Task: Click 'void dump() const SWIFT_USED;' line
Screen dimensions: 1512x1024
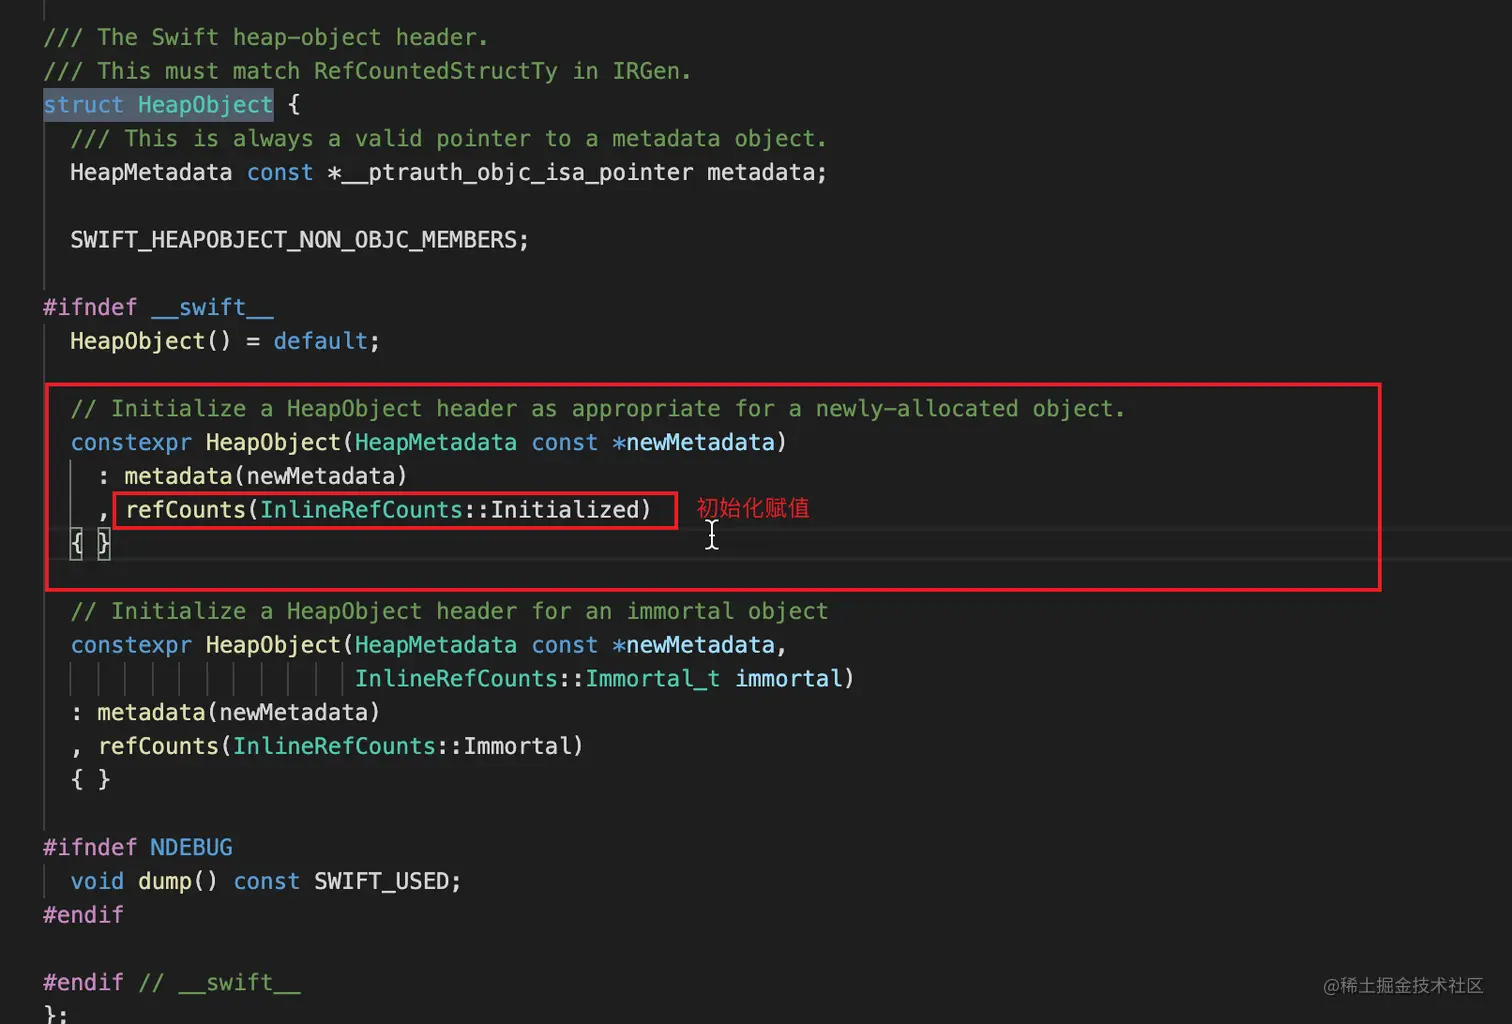Action: [266, 881]
